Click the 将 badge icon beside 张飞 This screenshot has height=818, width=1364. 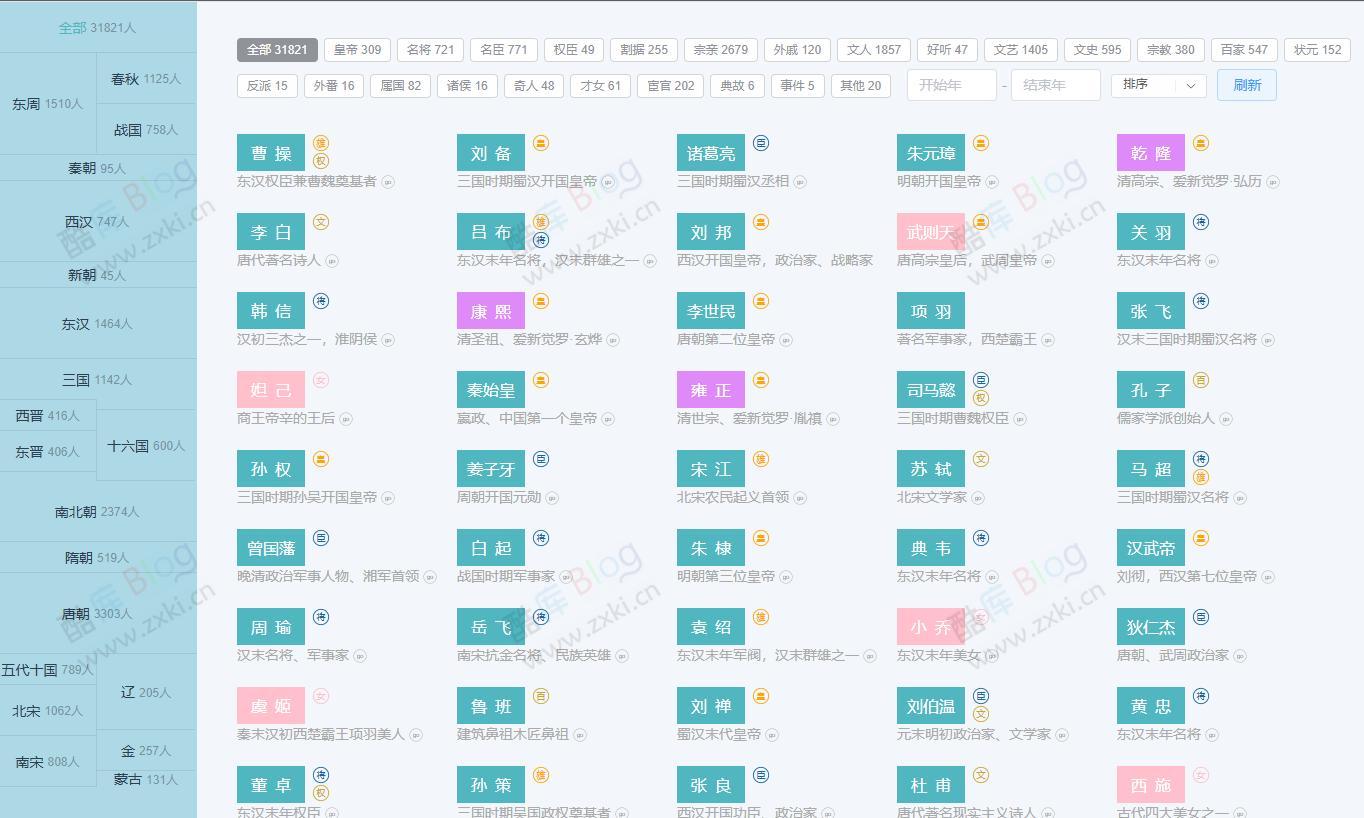click(1199, 302)
